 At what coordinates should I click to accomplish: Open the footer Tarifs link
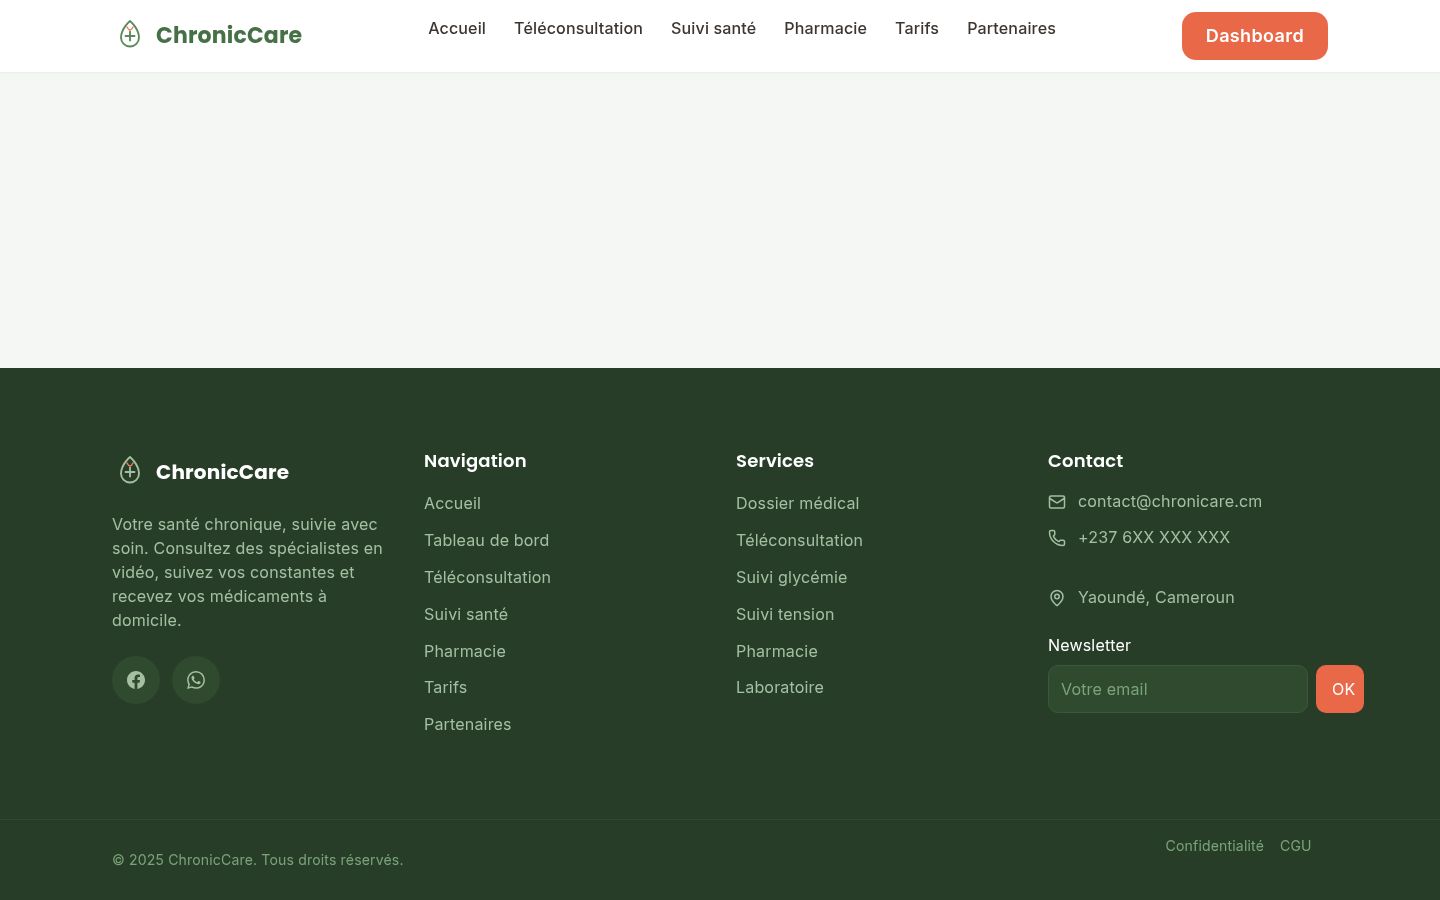pyautogui.click(x=445, y=688)
